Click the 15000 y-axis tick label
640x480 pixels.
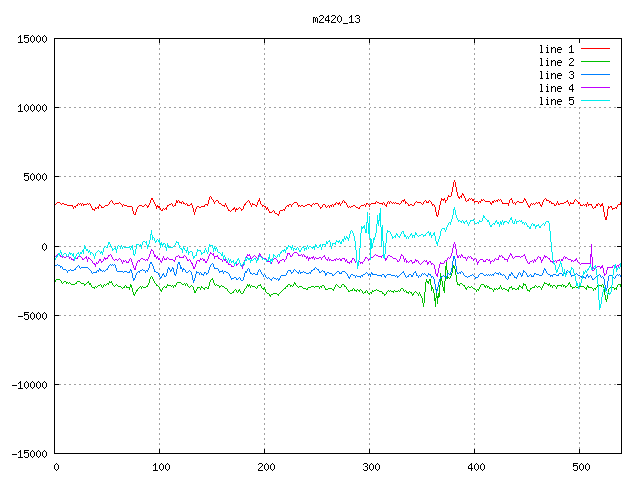click(31, 39)
